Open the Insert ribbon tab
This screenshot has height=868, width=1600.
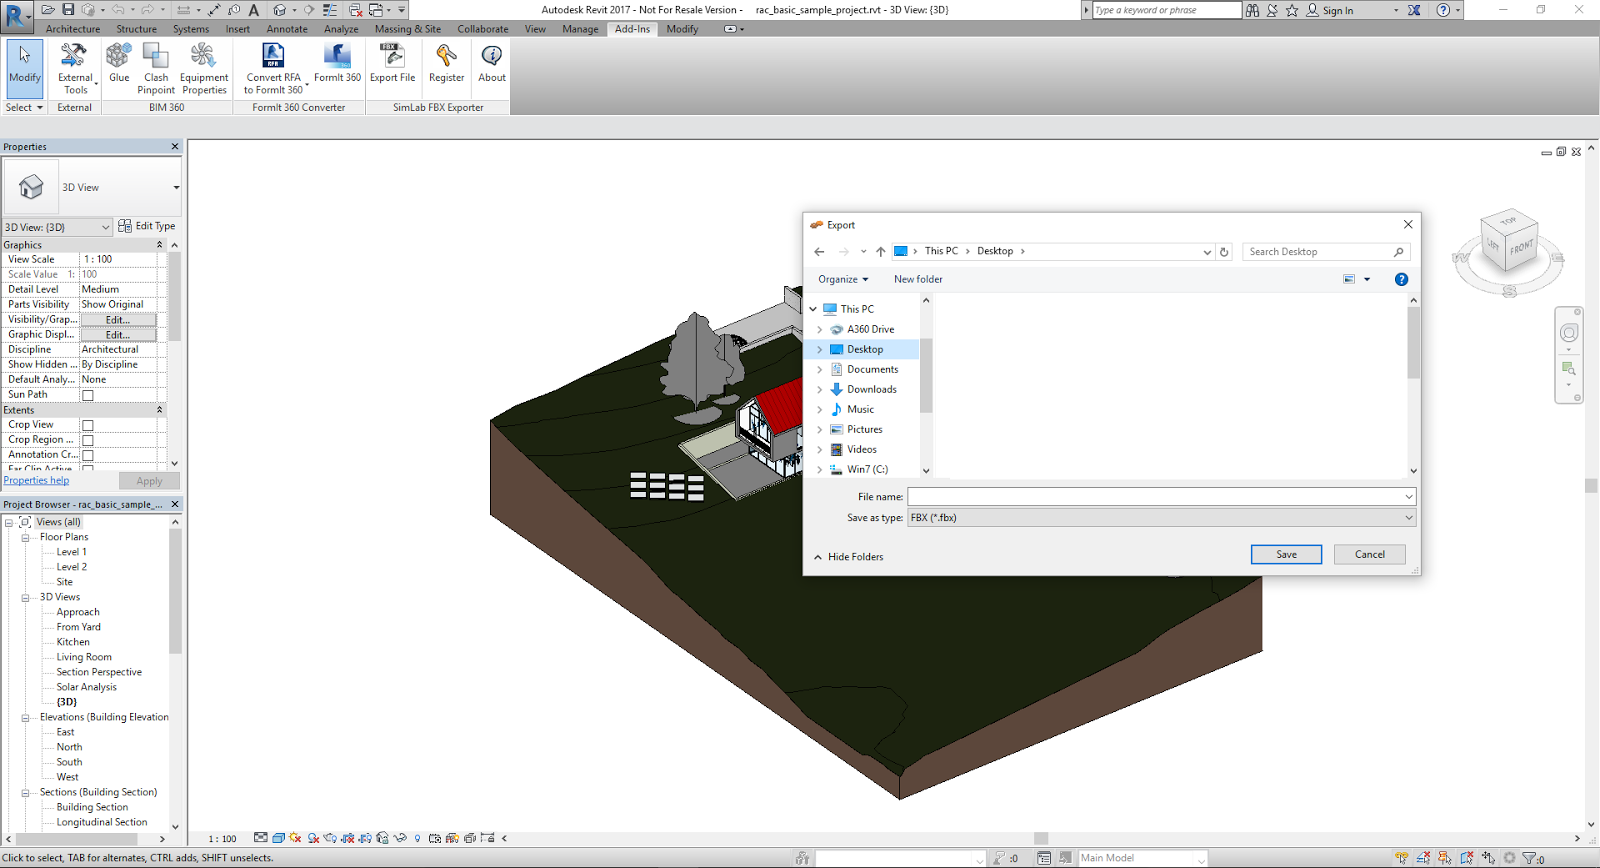tap(238, 29)
